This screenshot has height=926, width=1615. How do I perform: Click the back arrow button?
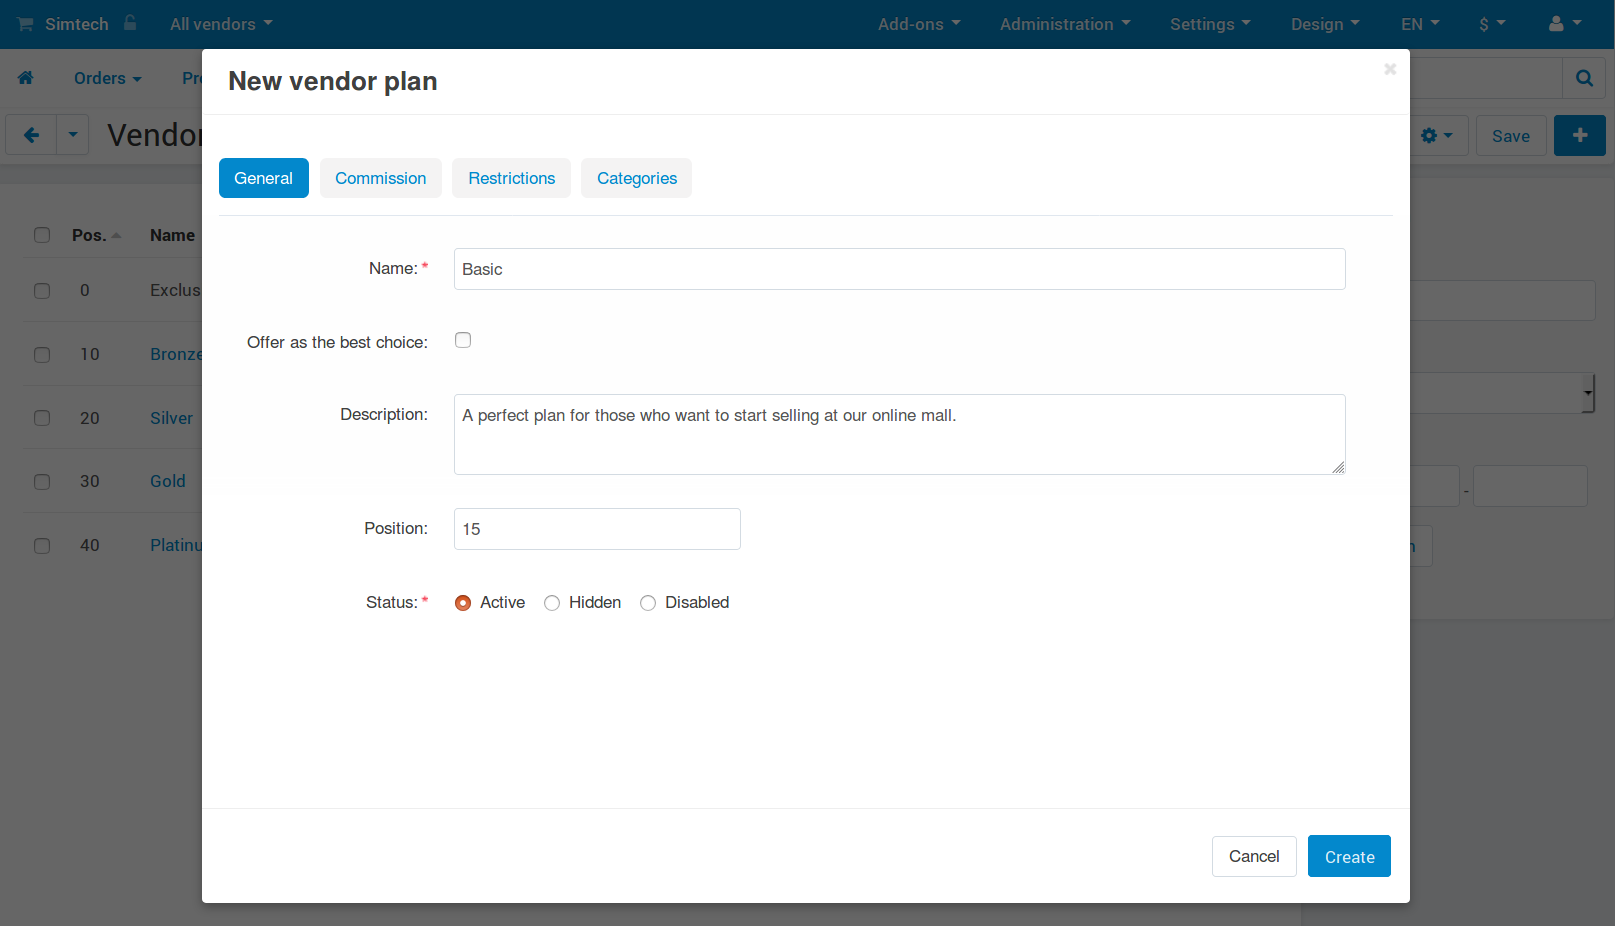(x=31, y=135)
